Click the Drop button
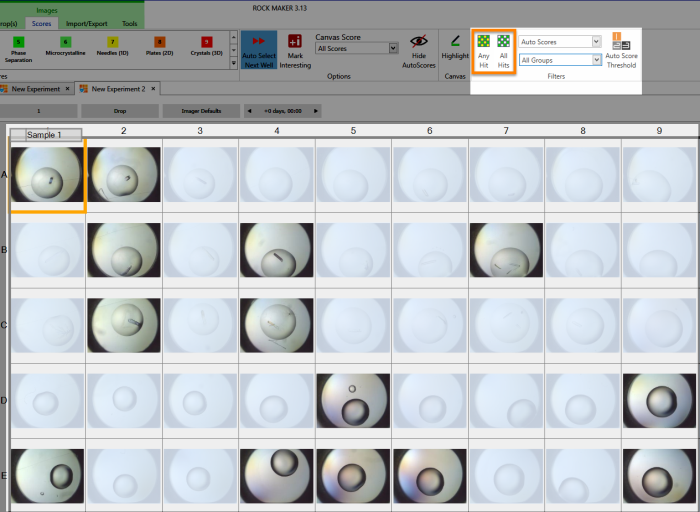The height and width of the screenshot is (512, 700). pyautogui.click(x=120, y=111)
